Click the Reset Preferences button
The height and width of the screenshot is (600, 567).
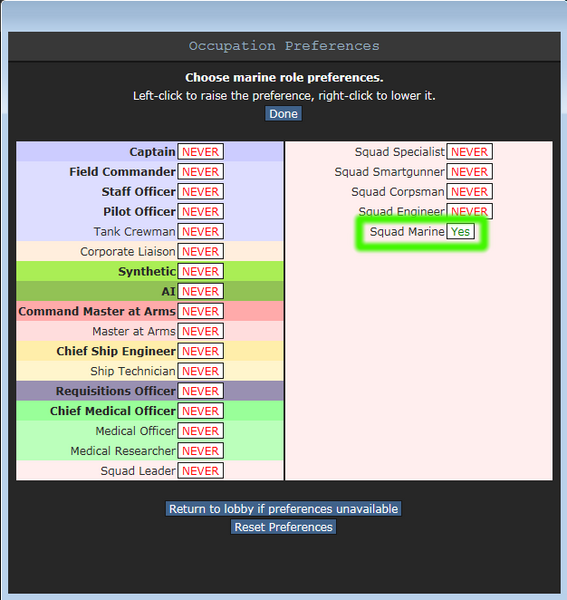tap(284, 527)
